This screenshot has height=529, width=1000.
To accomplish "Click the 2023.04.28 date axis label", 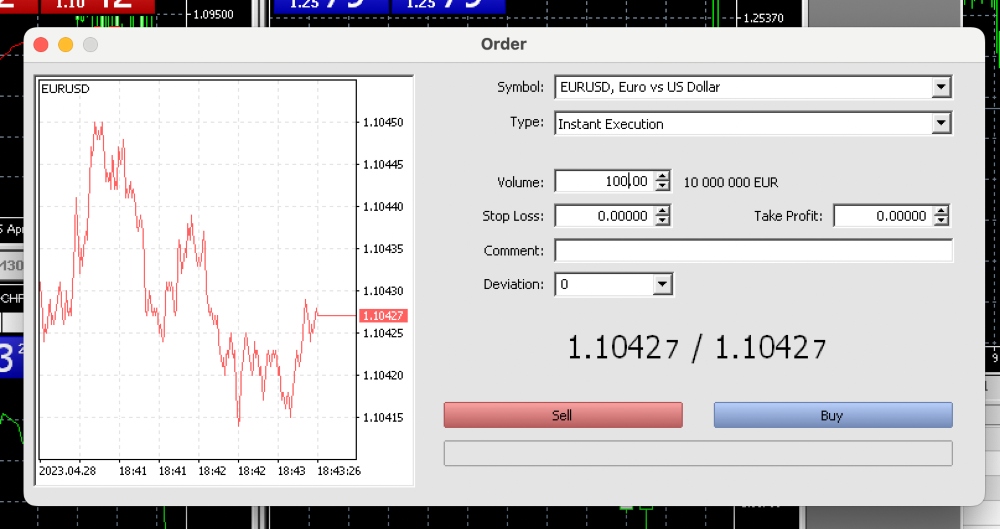I will tap(68, 471).
